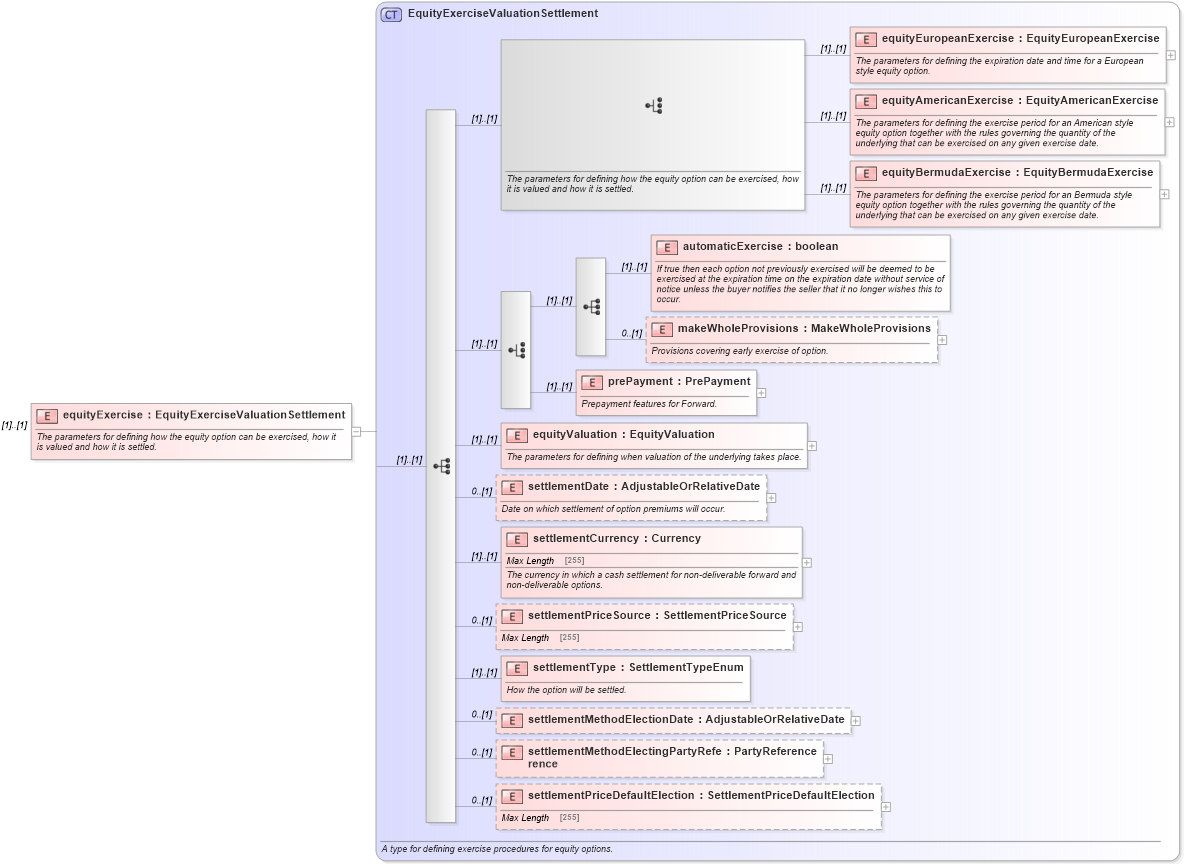1184x864 pixels.
Task: Expand the equityAmericanExercise element
Action: 1170,122
